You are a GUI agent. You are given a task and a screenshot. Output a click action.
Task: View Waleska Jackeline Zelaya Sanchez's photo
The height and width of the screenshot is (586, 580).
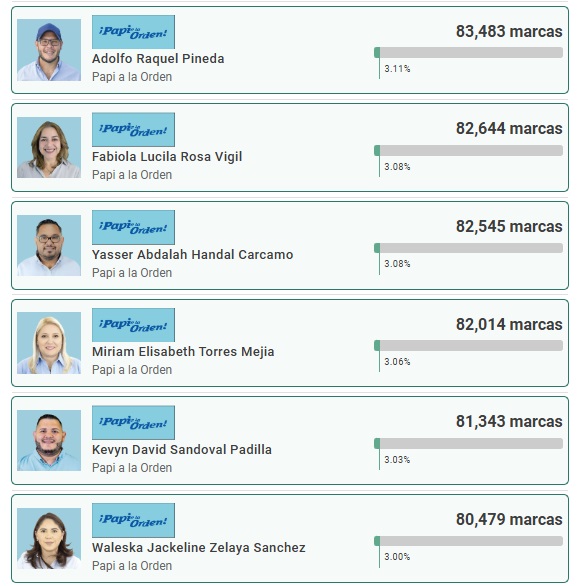[49, 538]
